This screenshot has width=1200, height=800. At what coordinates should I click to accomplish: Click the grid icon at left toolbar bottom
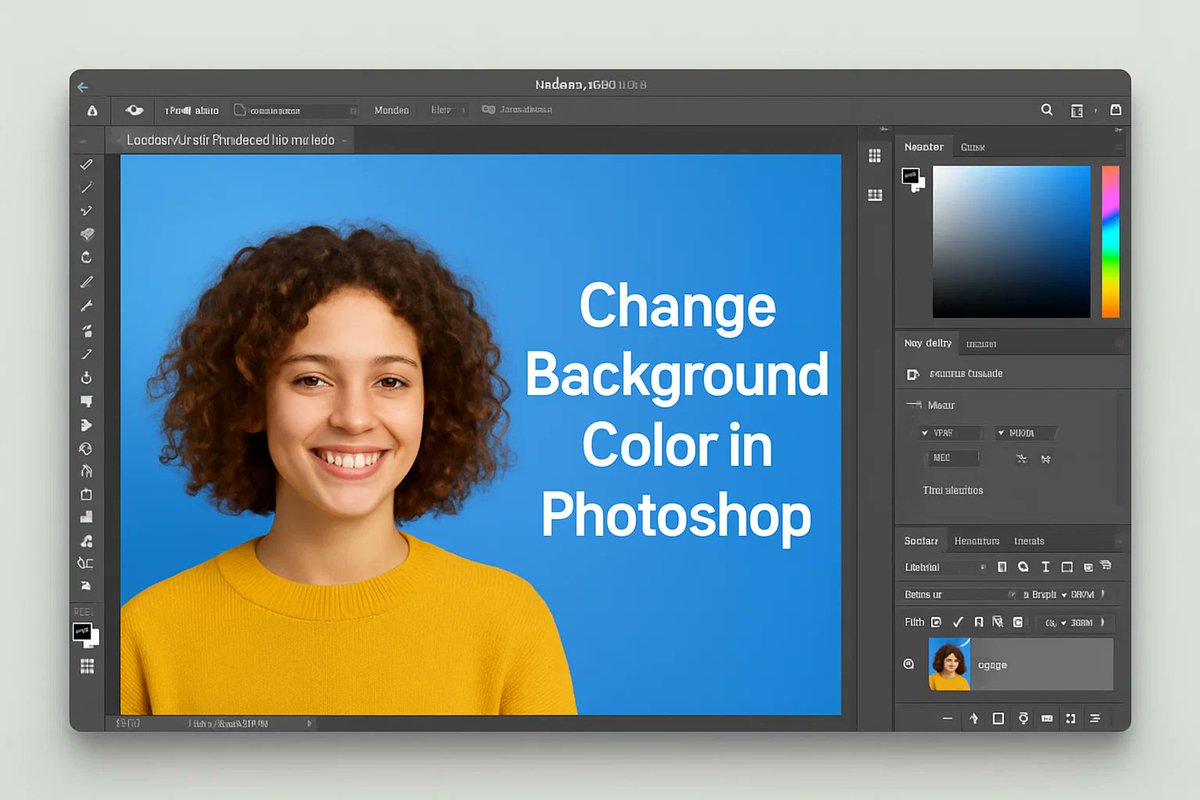(87, 665)
